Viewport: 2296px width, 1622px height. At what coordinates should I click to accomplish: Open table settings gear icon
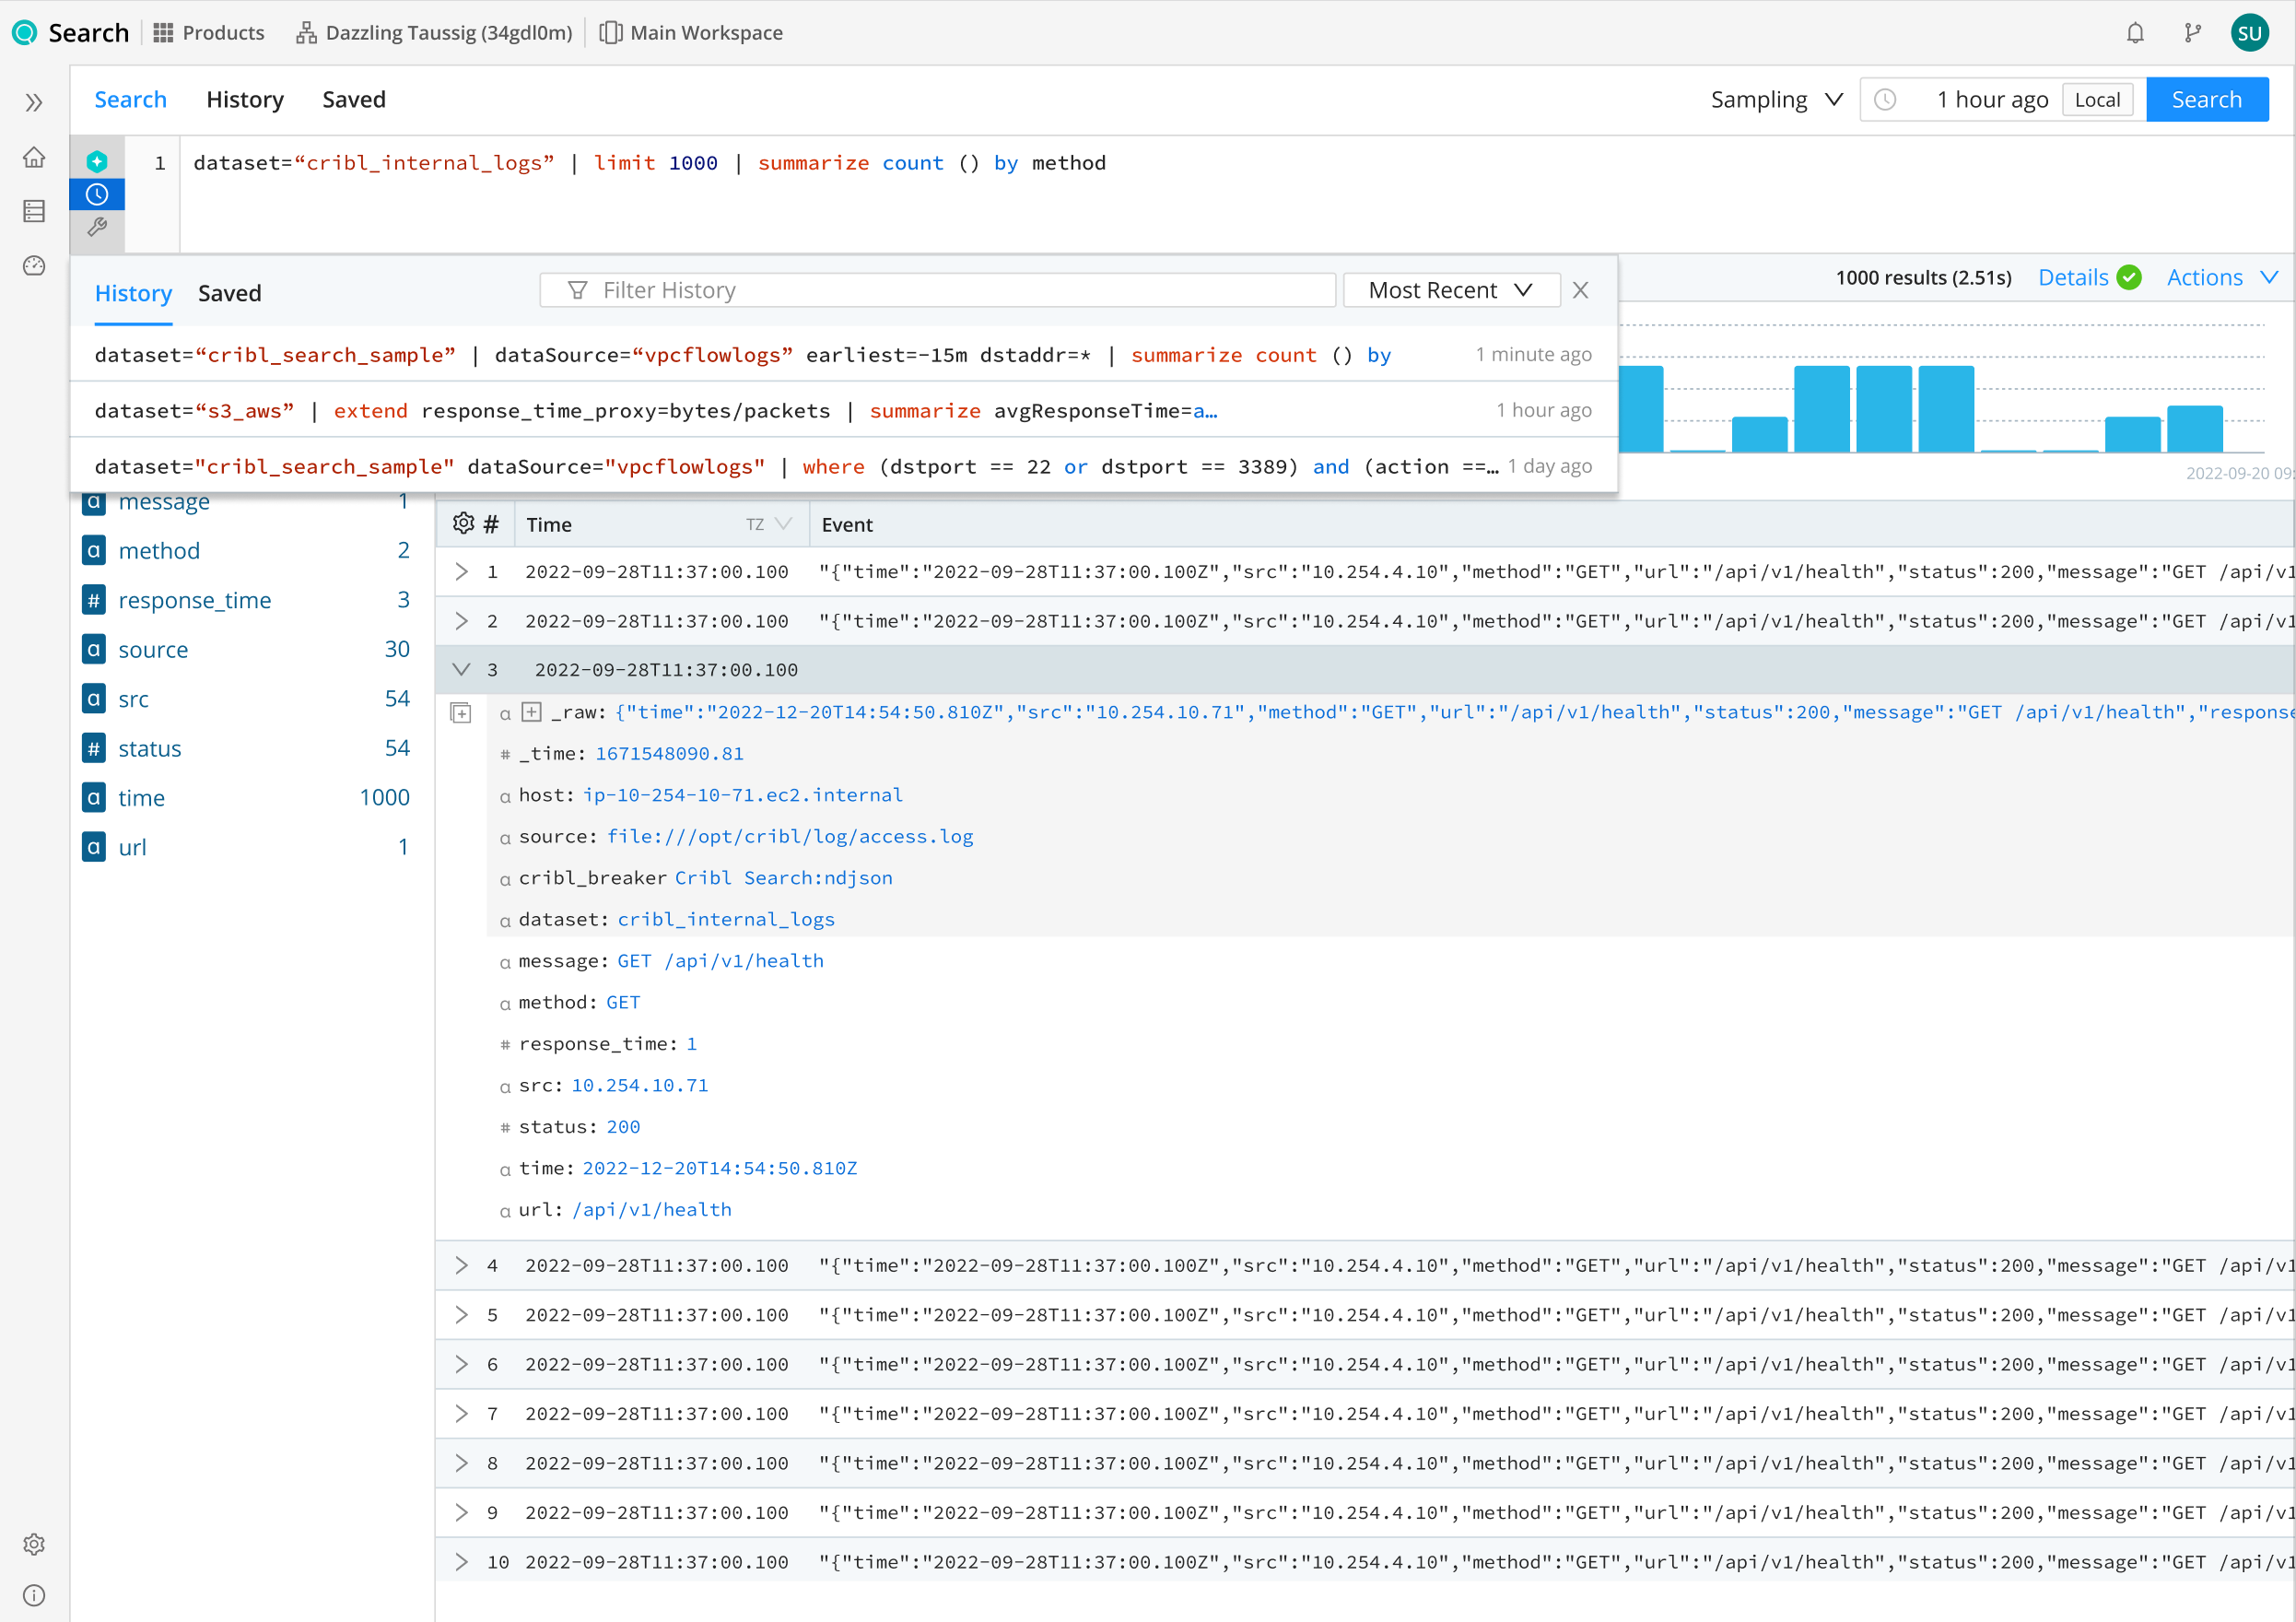click(463, 524)
